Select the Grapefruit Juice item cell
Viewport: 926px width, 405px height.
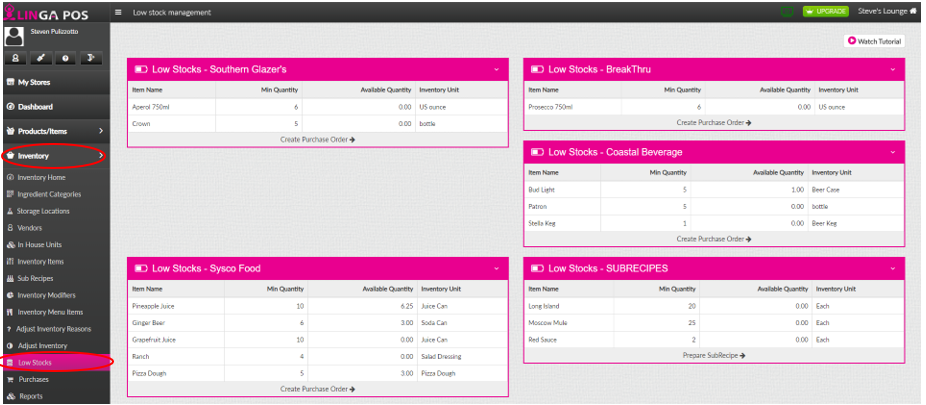pyautogui.click(x=177, y=339)
